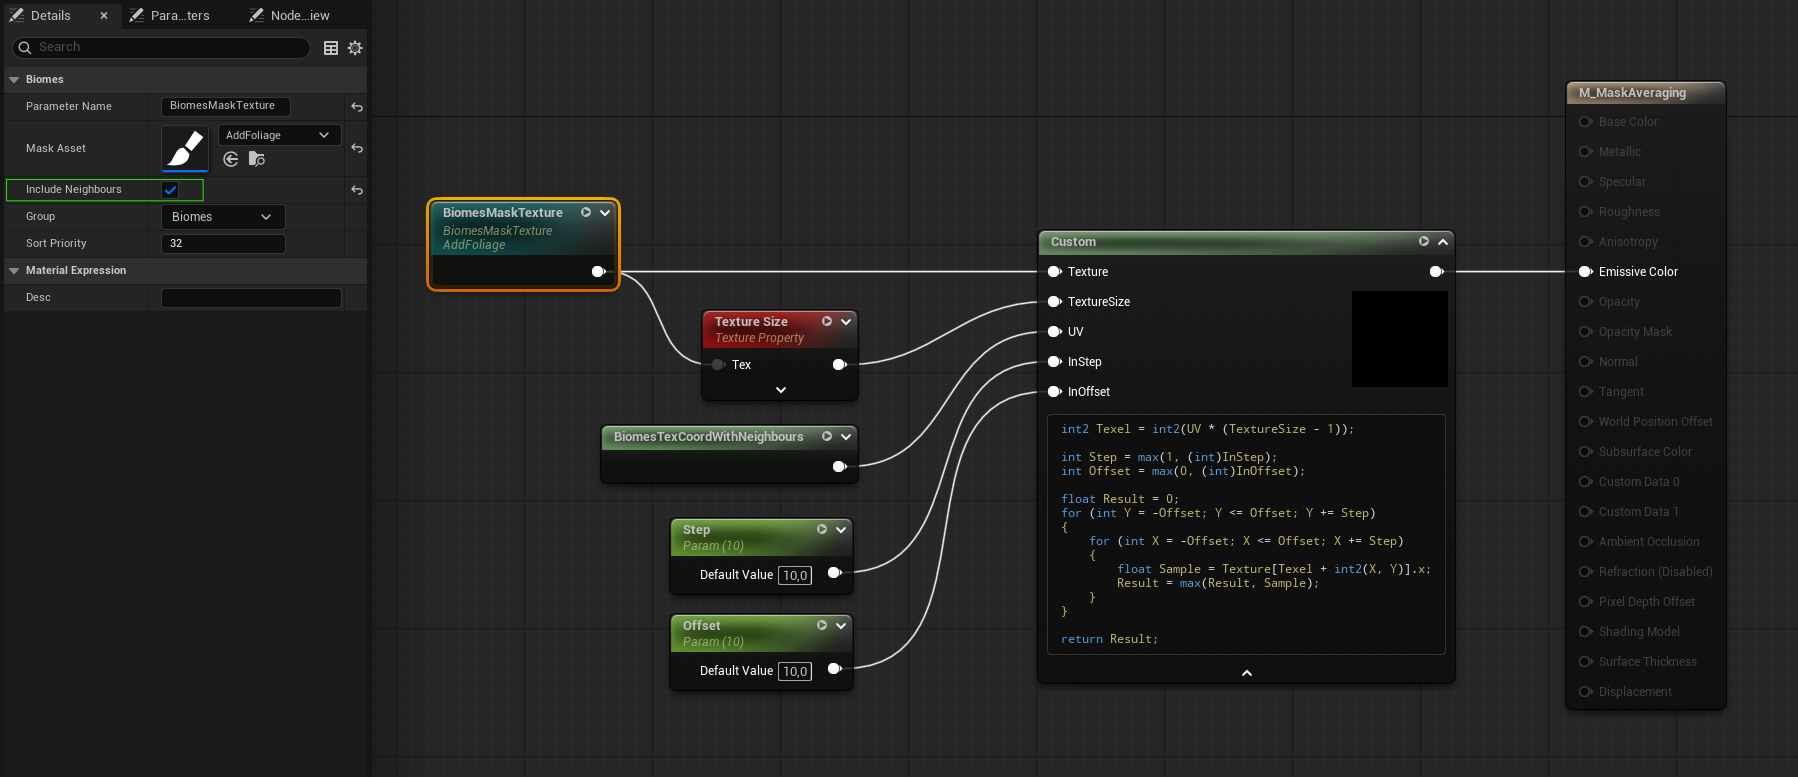The image size is (1798, 777).
Task: Click the Tex input pin on Texture Size
Action: tap(718, 364)
